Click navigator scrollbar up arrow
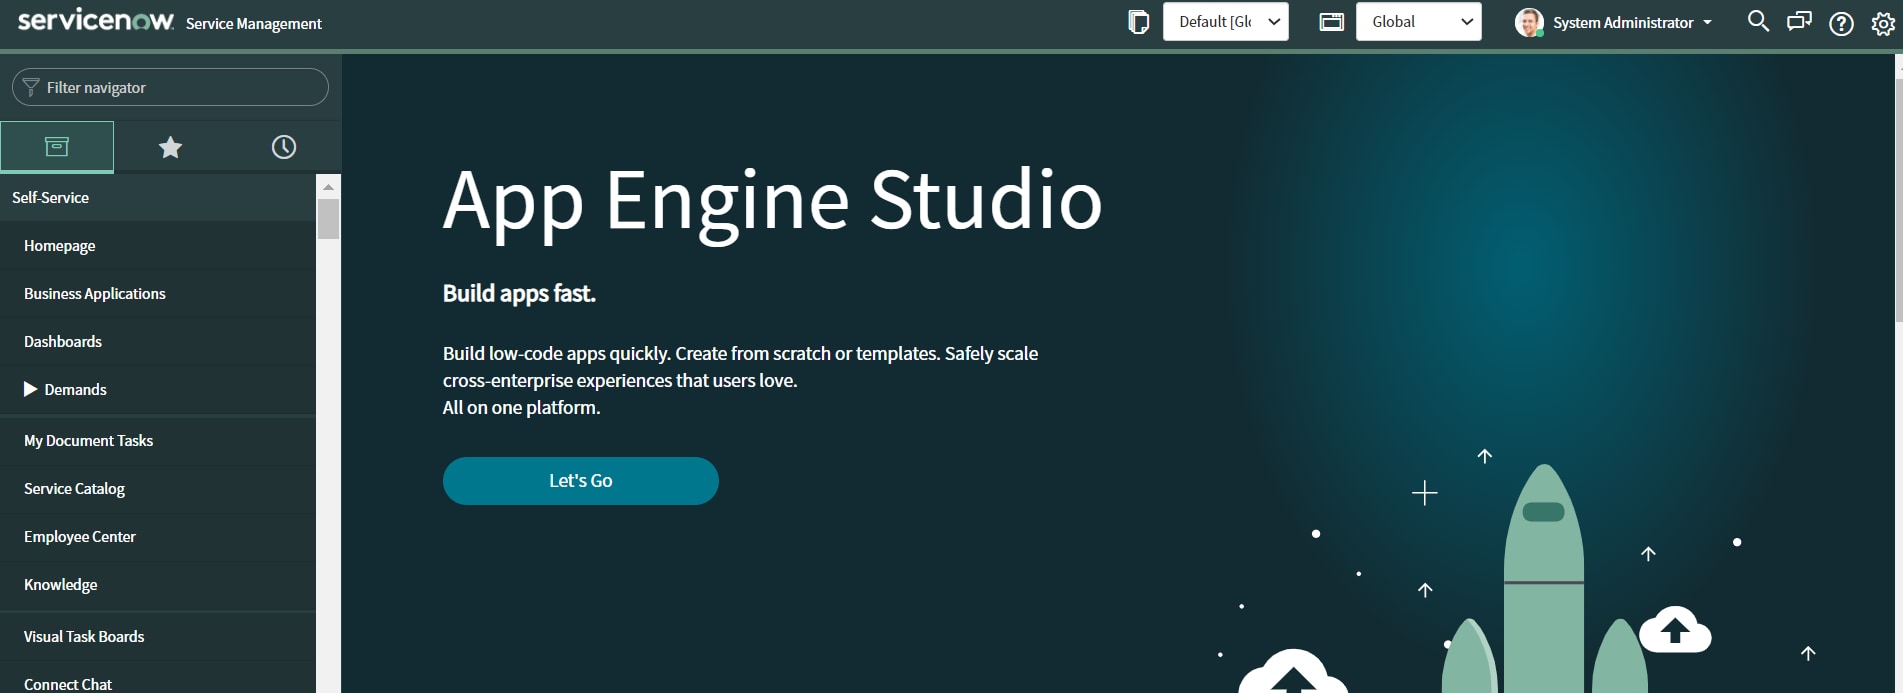Viewport: 1903px width, 693px height. coord(328,186)
